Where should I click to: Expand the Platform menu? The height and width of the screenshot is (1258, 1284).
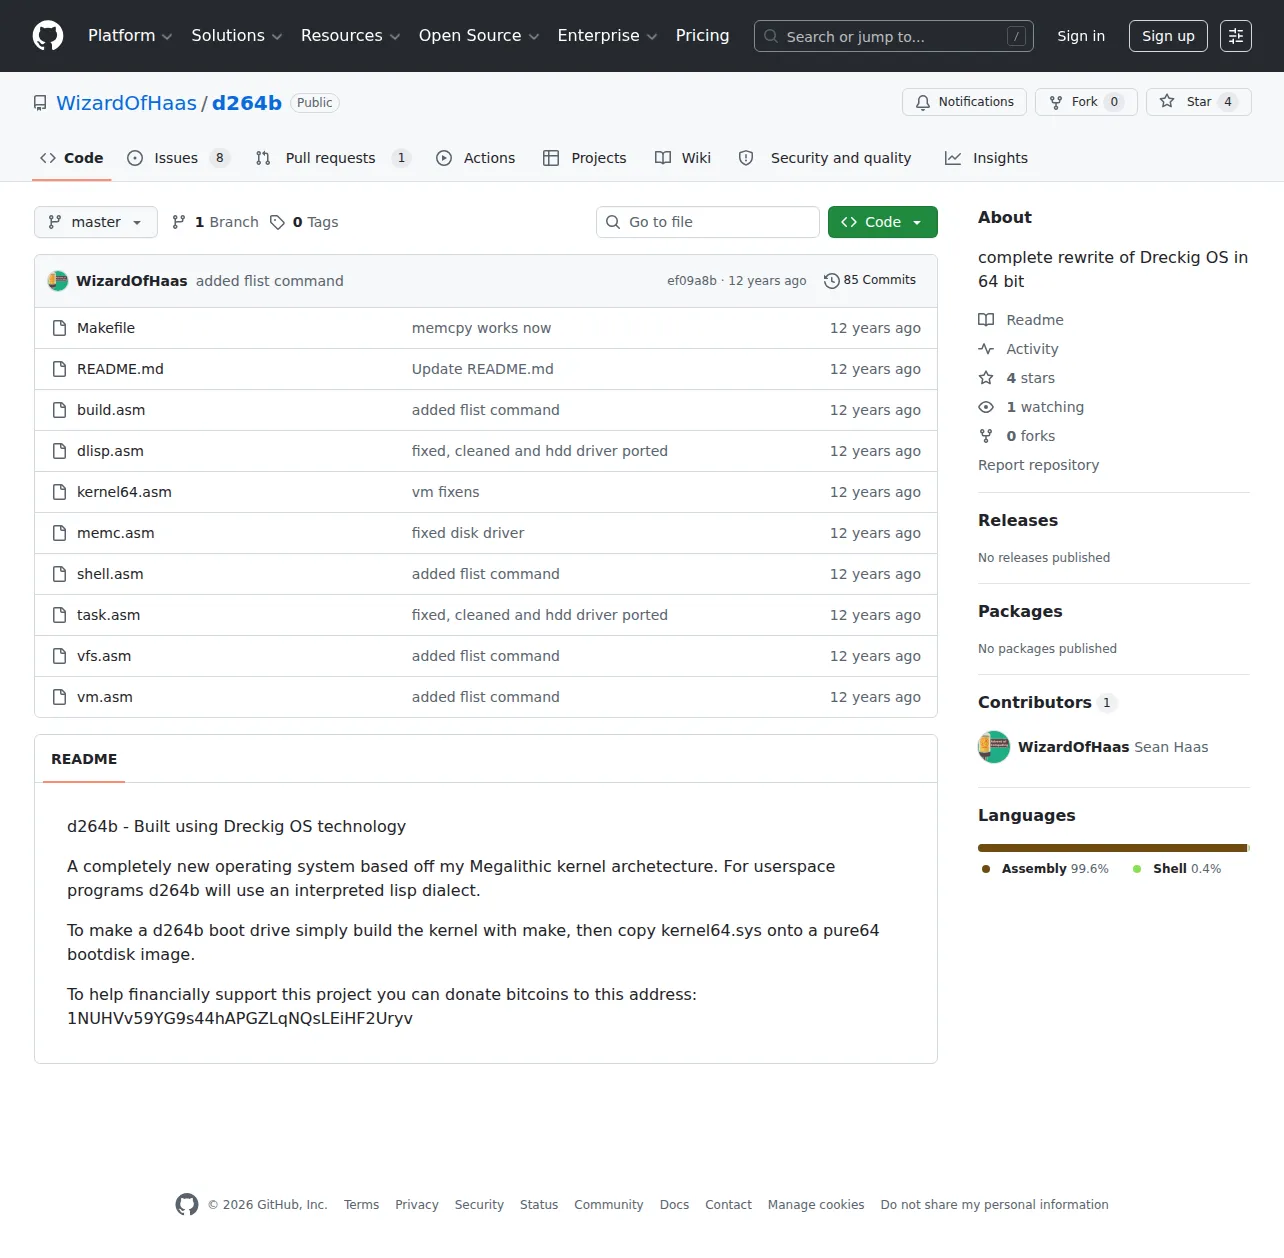(130, 36)
